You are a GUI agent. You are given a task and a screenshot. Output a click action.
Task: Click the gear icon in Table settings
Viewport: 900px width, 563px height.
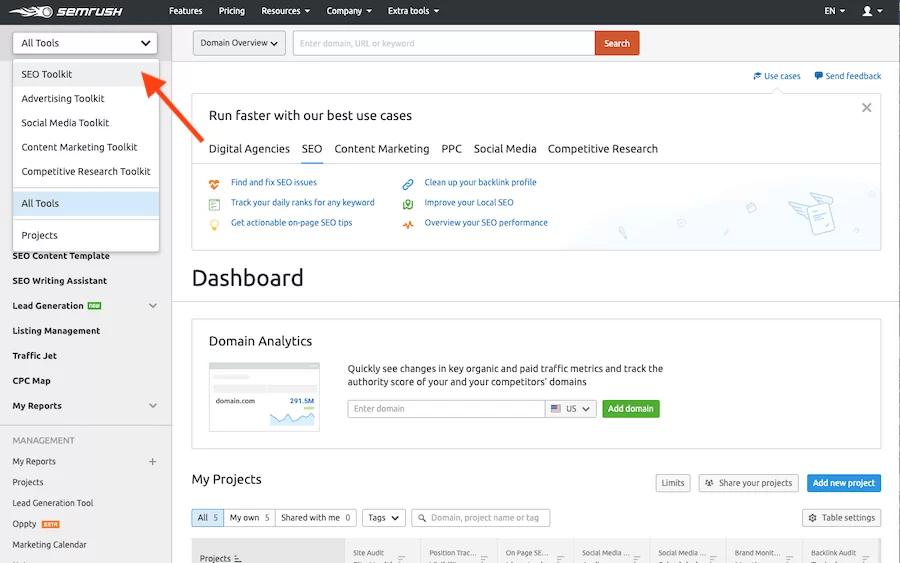click(x=812, y=518)
